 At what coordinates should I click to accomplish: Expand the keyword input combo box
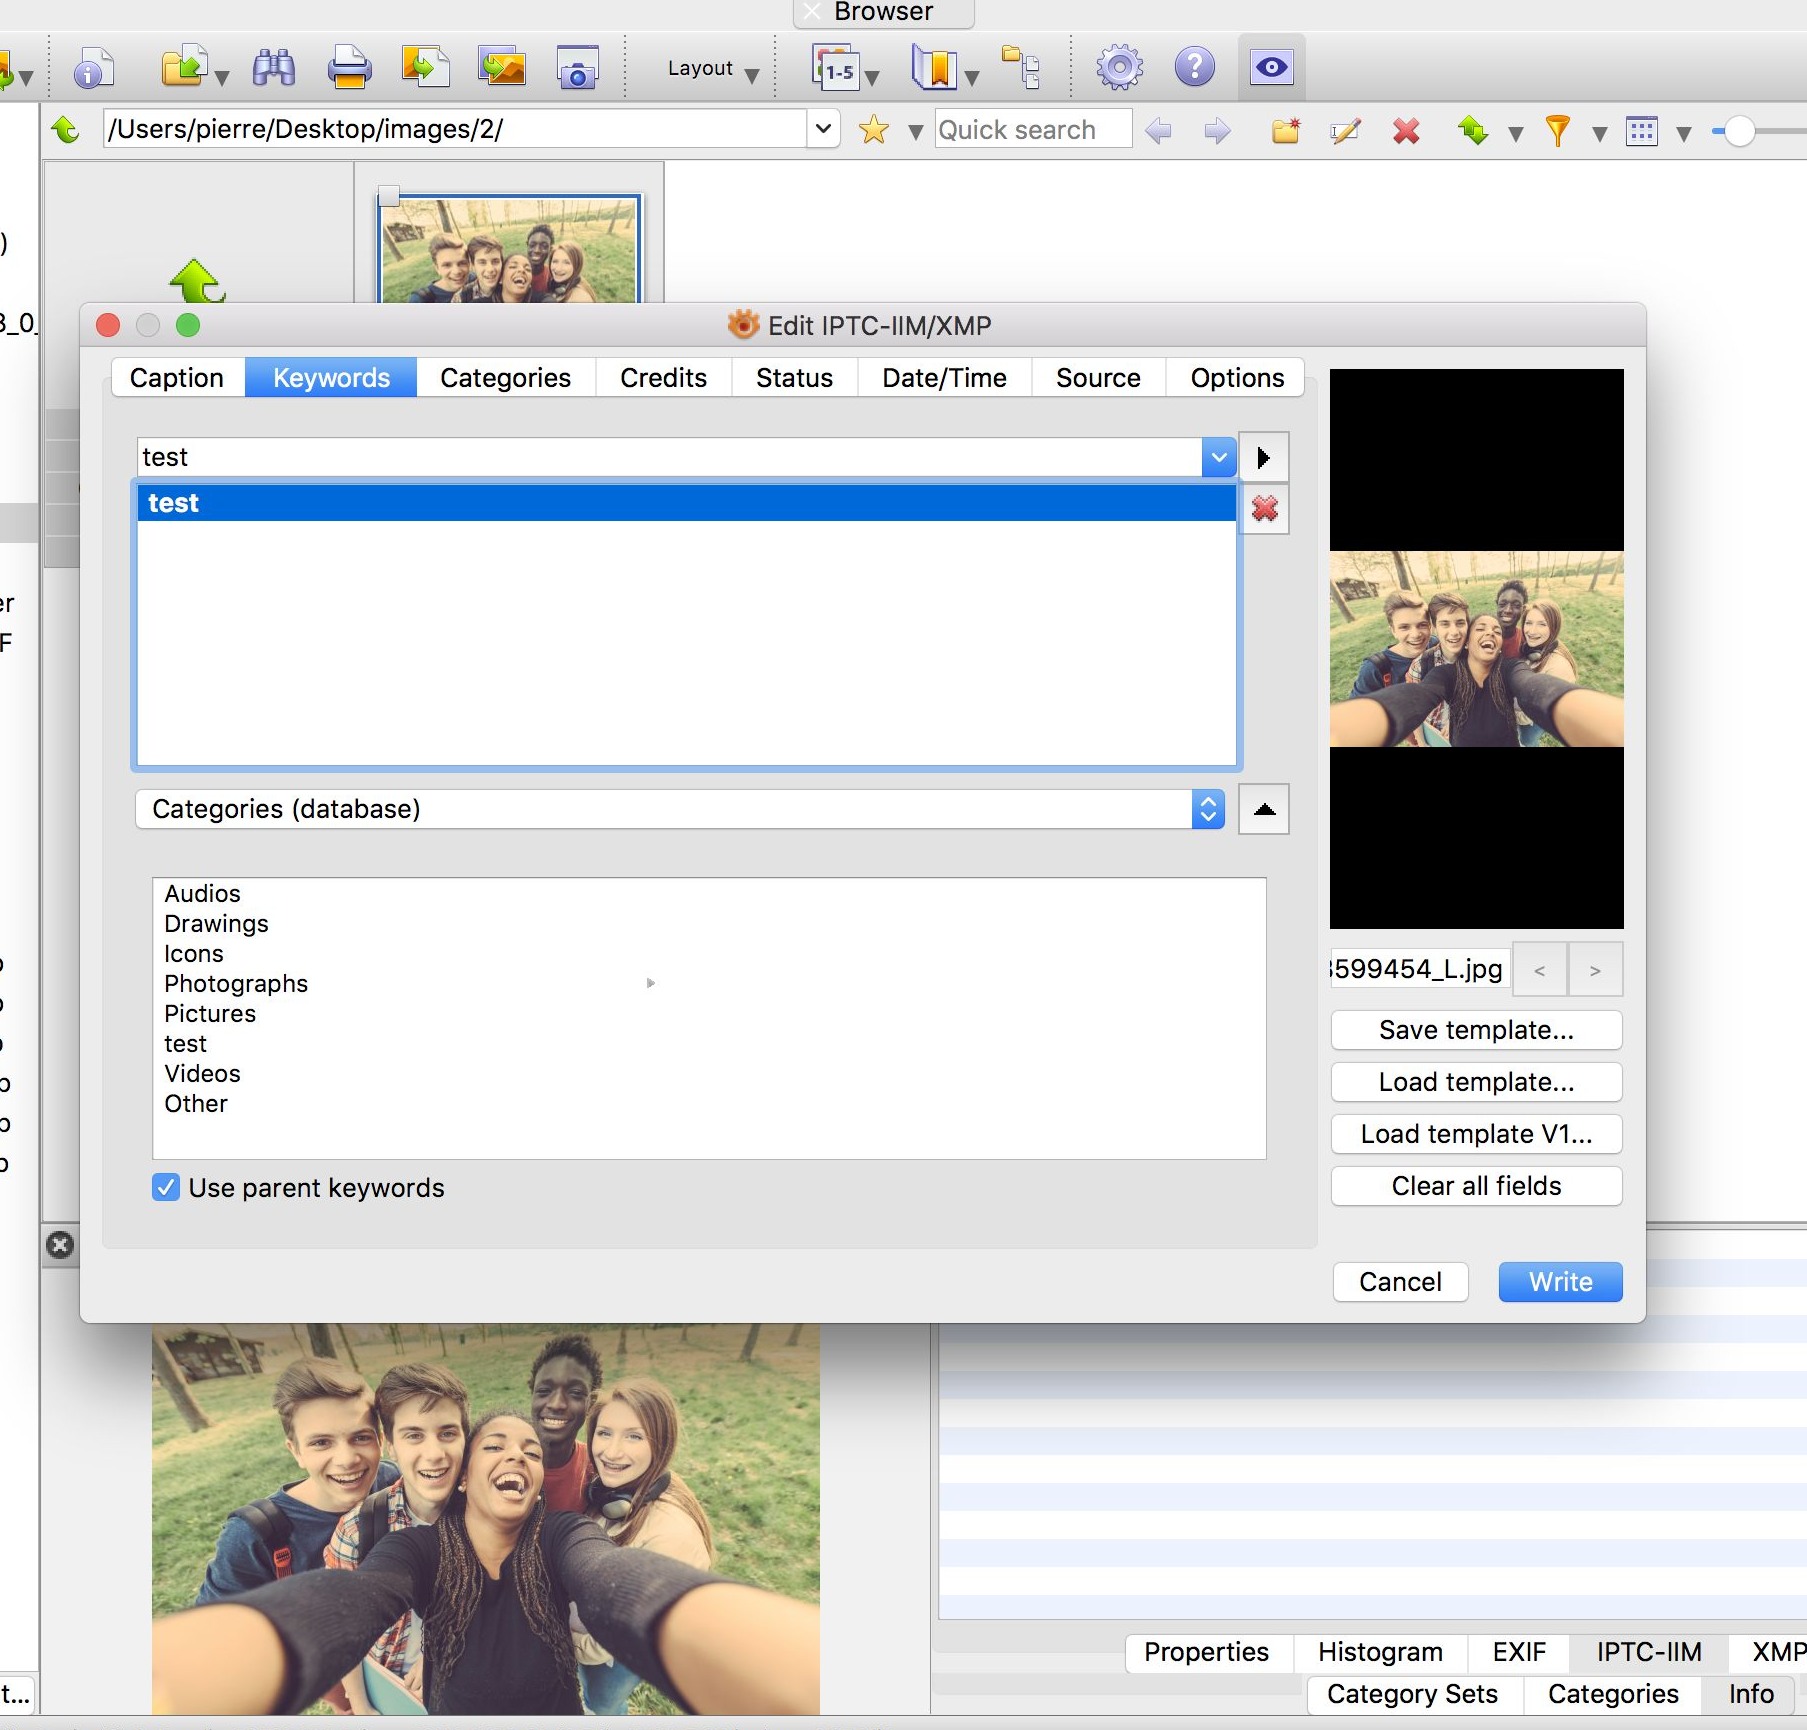pyautogui.click(x=1218, y=458)
